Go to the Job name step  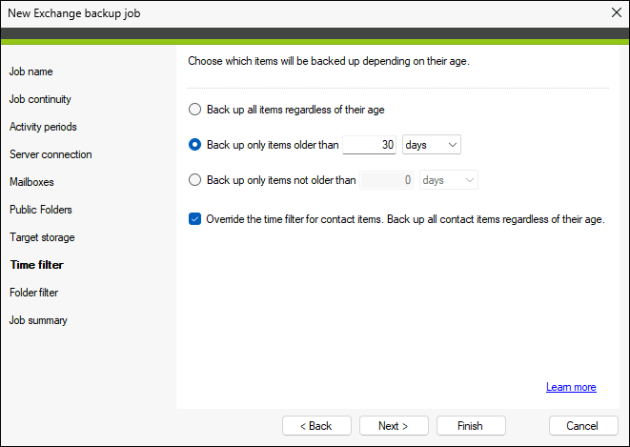[x=31, y=71]
